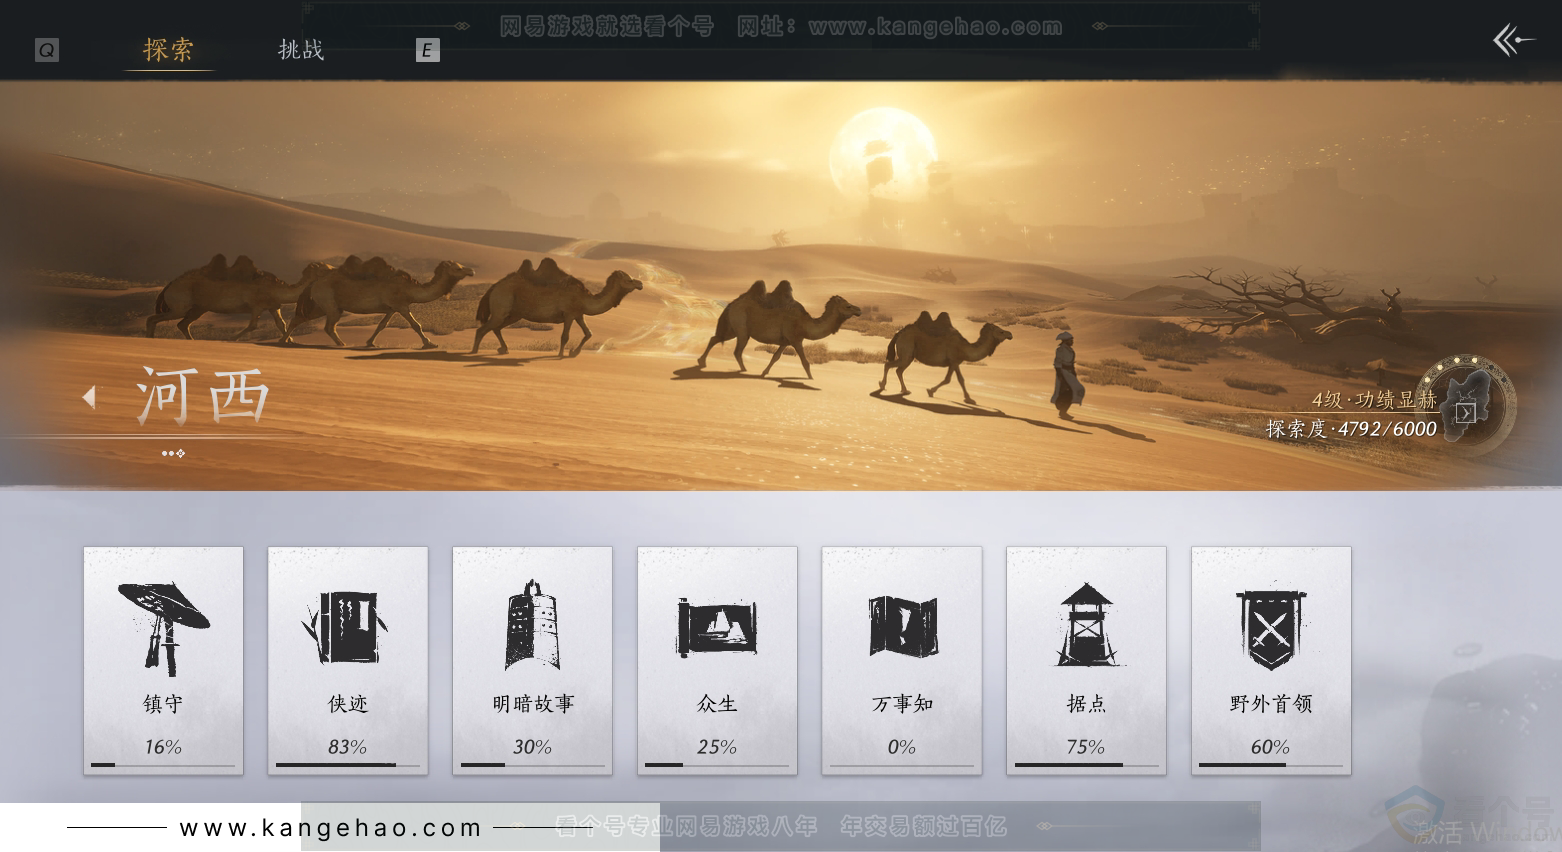Click the 侠迹 book icon
This screenshot has height=852, width=1562.
click(346, 627)
